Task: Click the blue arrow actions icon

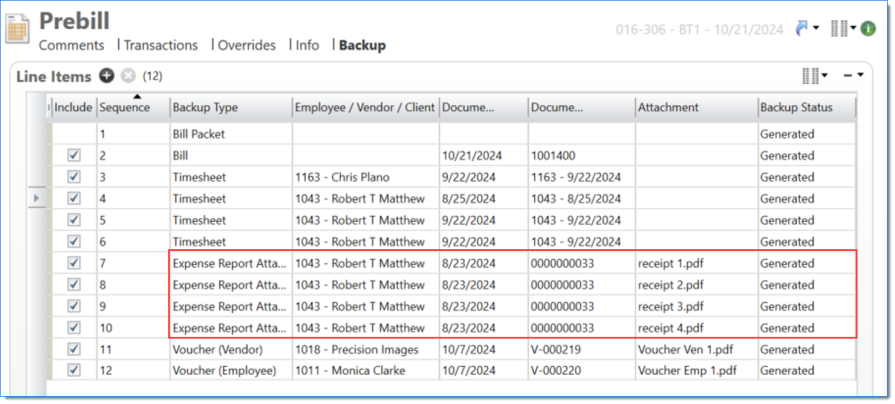Action: pyautogui.click(x=802, y=28)
